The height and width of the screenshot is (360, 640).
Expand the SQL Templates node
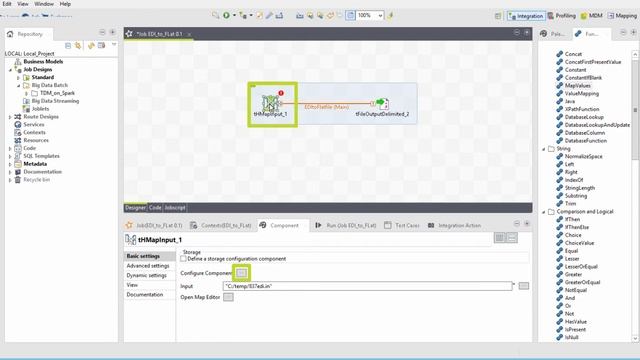(10, 156)
